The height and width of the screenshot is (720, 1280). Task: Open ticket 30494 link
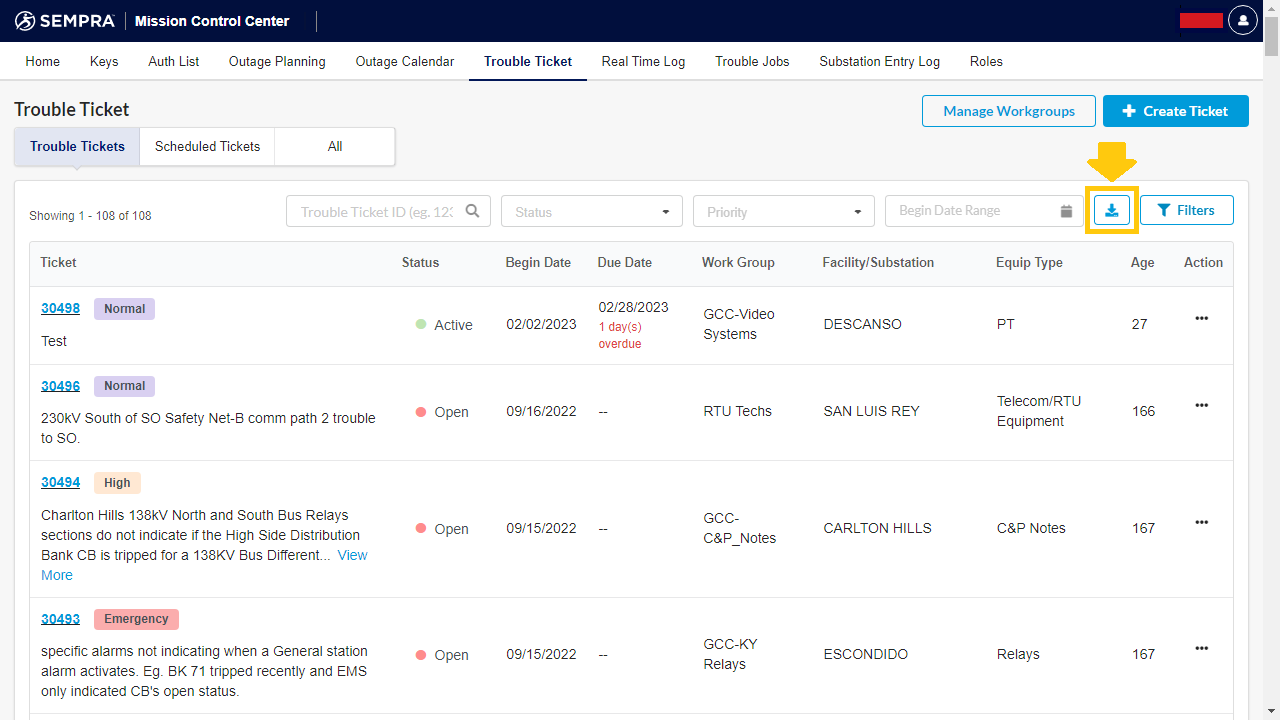pyautogui.click(x=60, y=482)
